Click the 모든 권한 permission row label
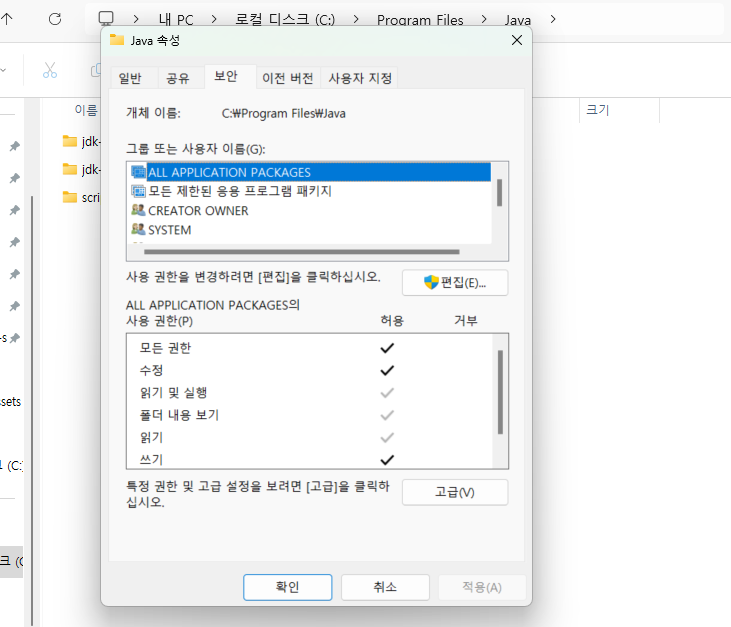This screenshot has width=731, height=627. click(x=166, y=348)
